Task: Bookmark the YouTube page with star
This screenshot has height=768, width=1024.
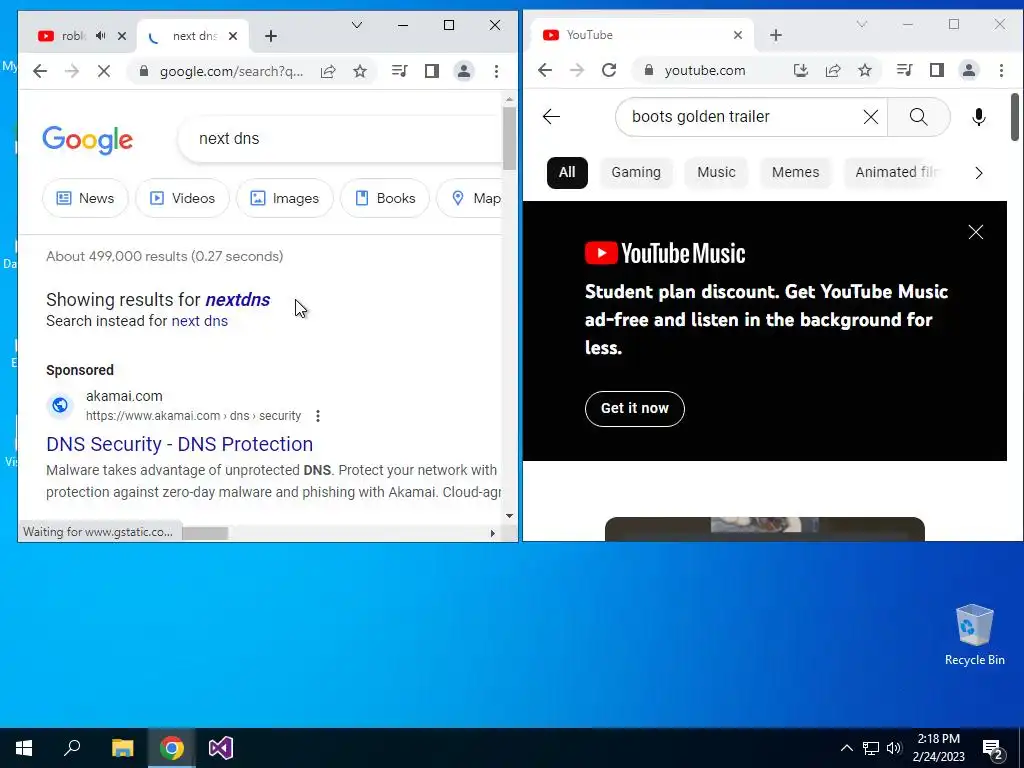Action: click(x=865, y=71)
